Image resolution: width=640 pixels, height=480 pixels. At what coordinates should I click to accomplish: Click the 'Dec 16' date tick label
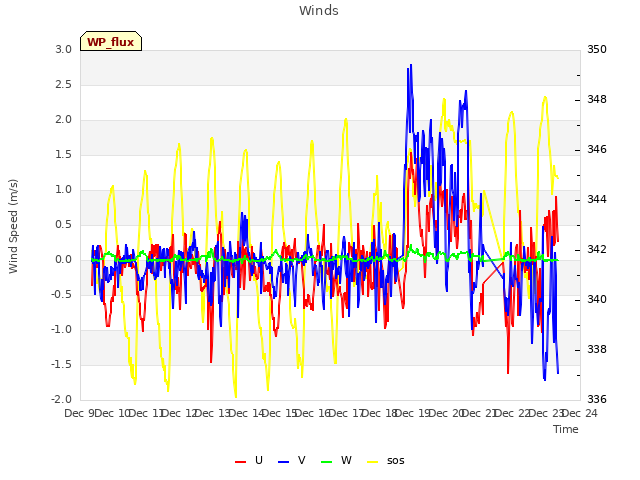tap(313, 414)
